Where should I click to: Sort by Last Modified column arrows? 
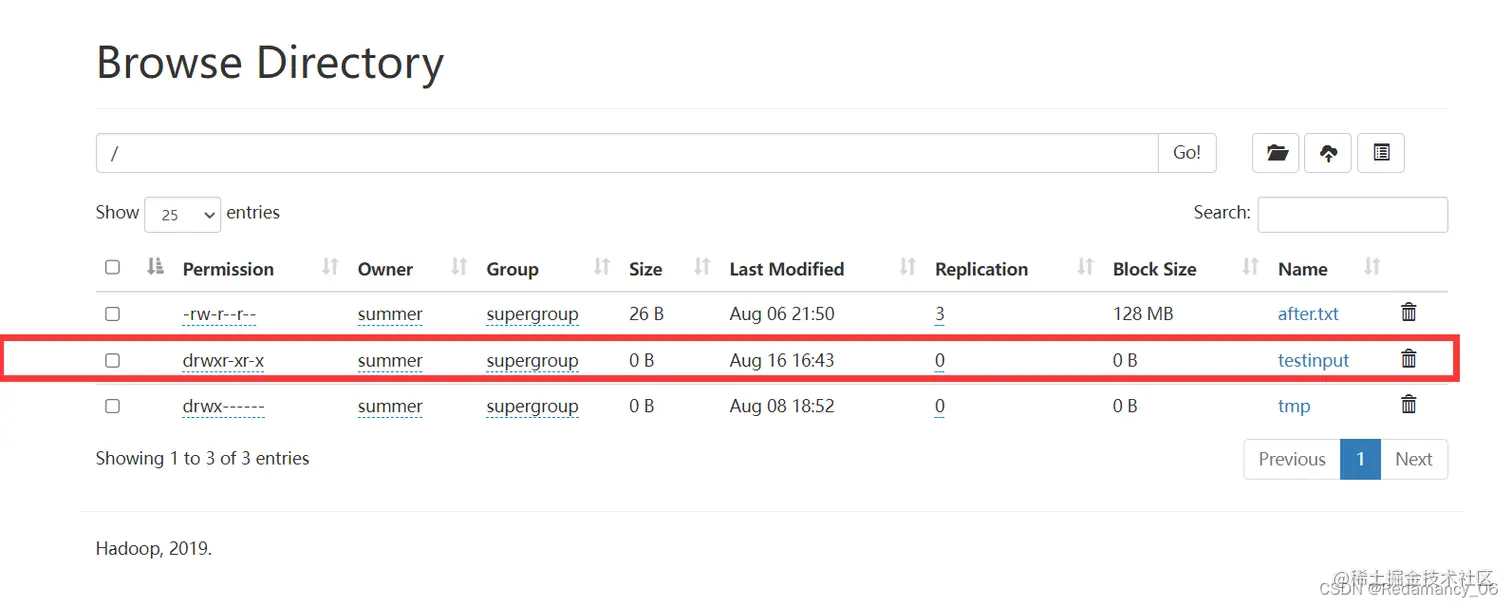[x=907, y=267]
